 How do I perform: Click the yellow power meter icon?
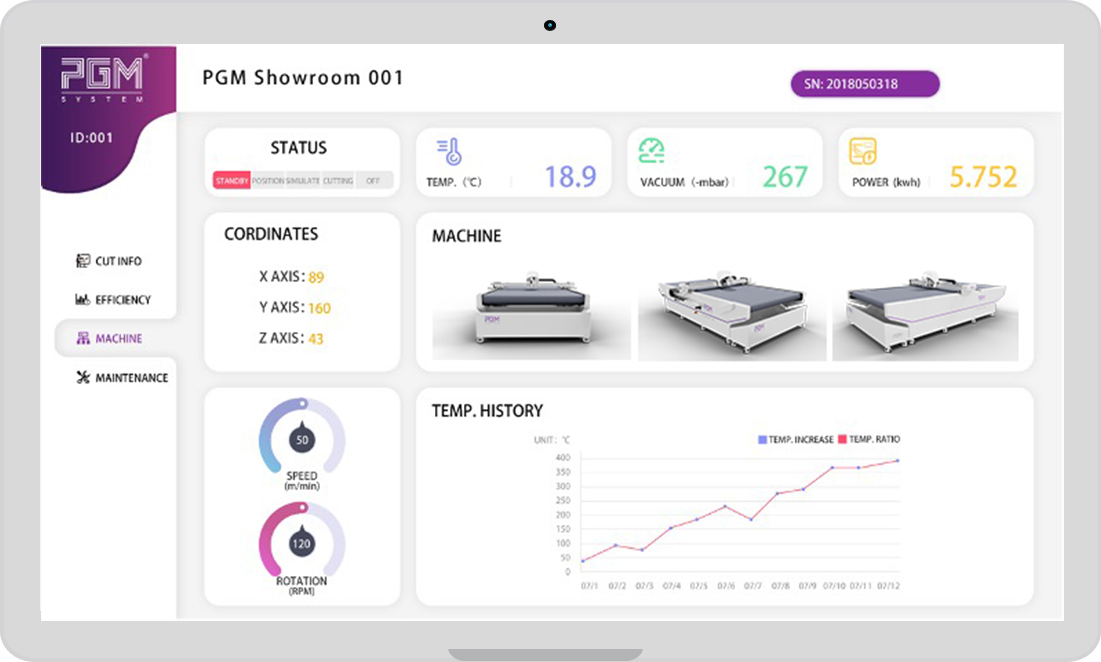[863, 151]
